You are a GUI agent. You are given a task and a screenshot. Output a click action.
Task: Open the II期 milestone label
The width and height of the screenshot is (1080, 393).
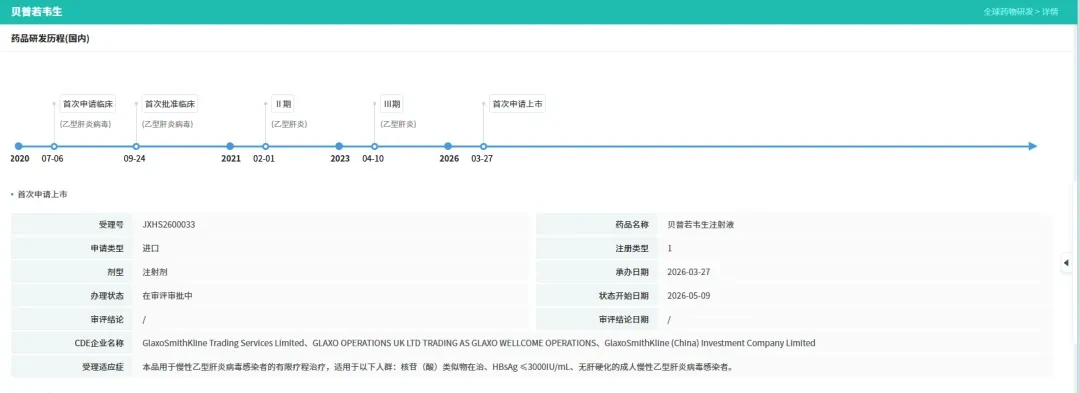coord(283,105)
